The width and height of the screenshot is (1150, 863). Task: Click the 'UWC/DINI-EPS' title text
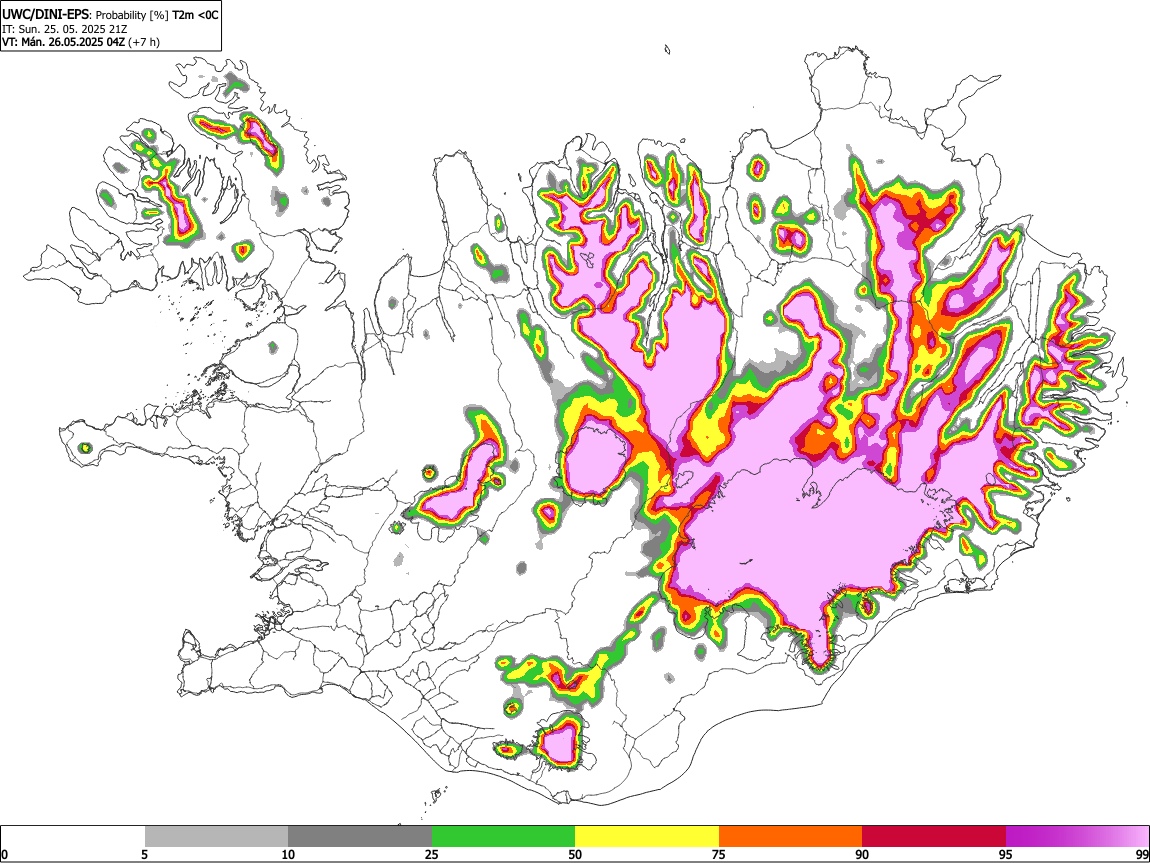46,15
